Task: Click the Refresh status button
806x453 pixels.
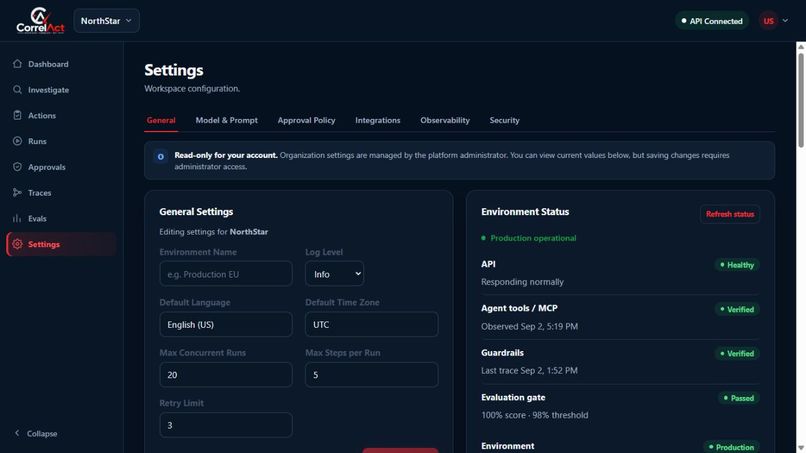Action: pos(730,214)
